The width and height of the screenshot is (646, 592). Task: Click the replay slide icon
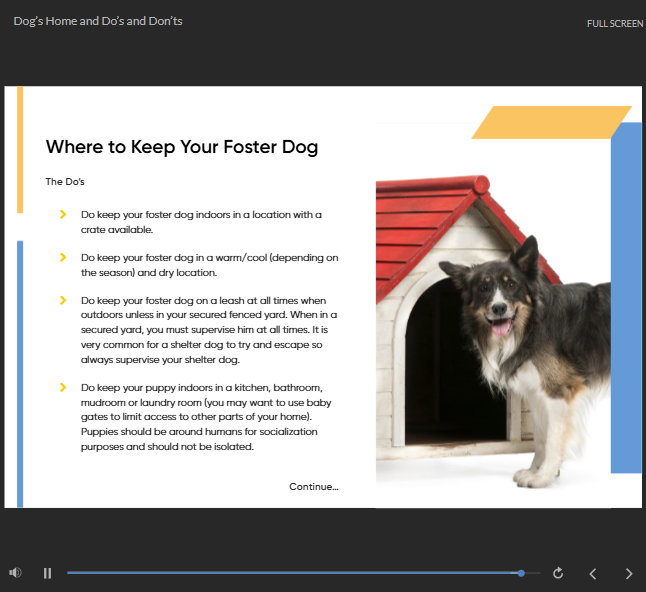coord(558,573)
